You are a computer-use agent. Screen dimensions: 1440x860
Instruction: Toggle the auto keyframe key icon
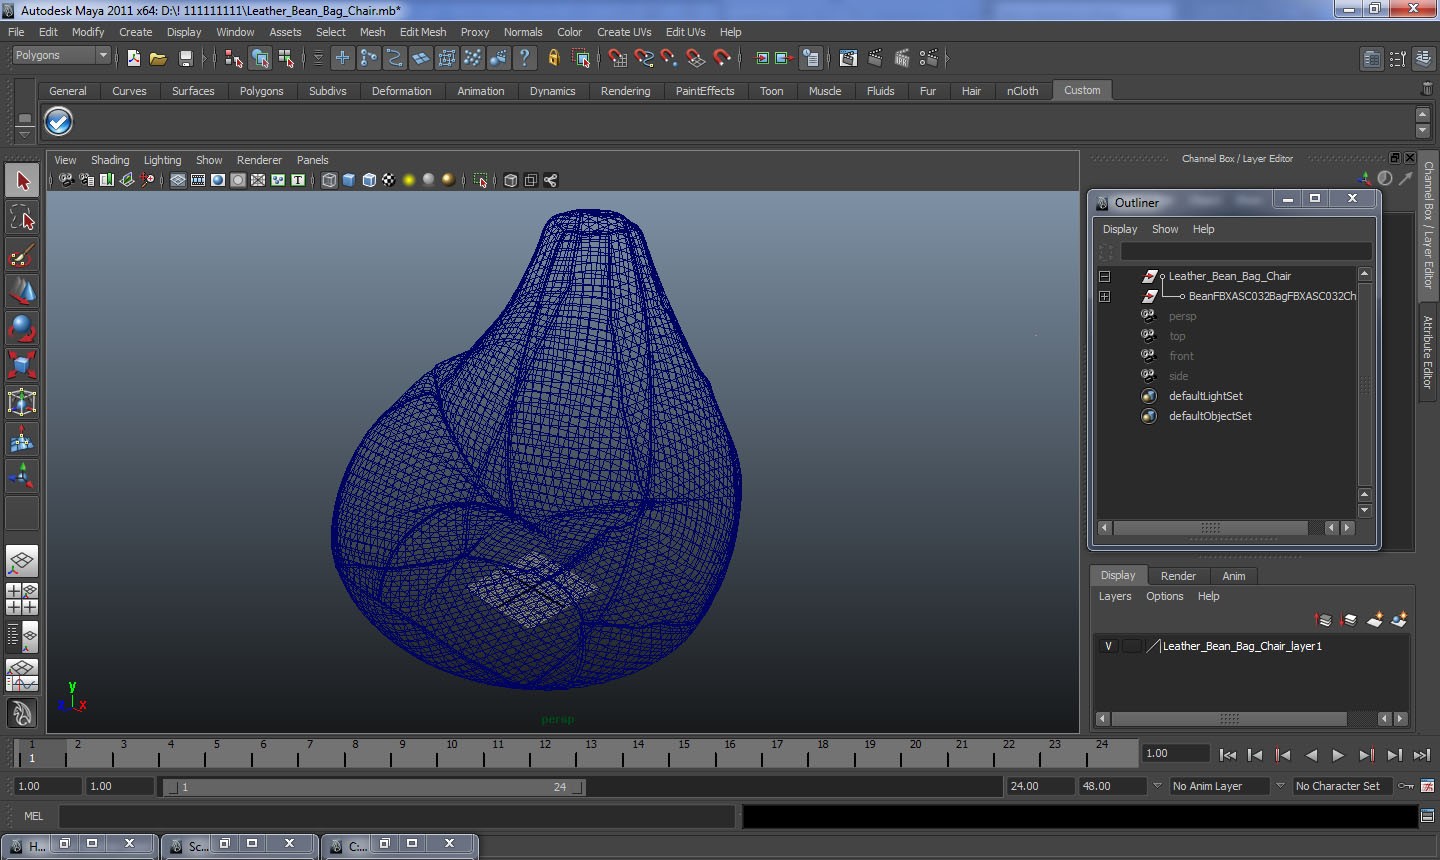click(x=1406, y=786)
